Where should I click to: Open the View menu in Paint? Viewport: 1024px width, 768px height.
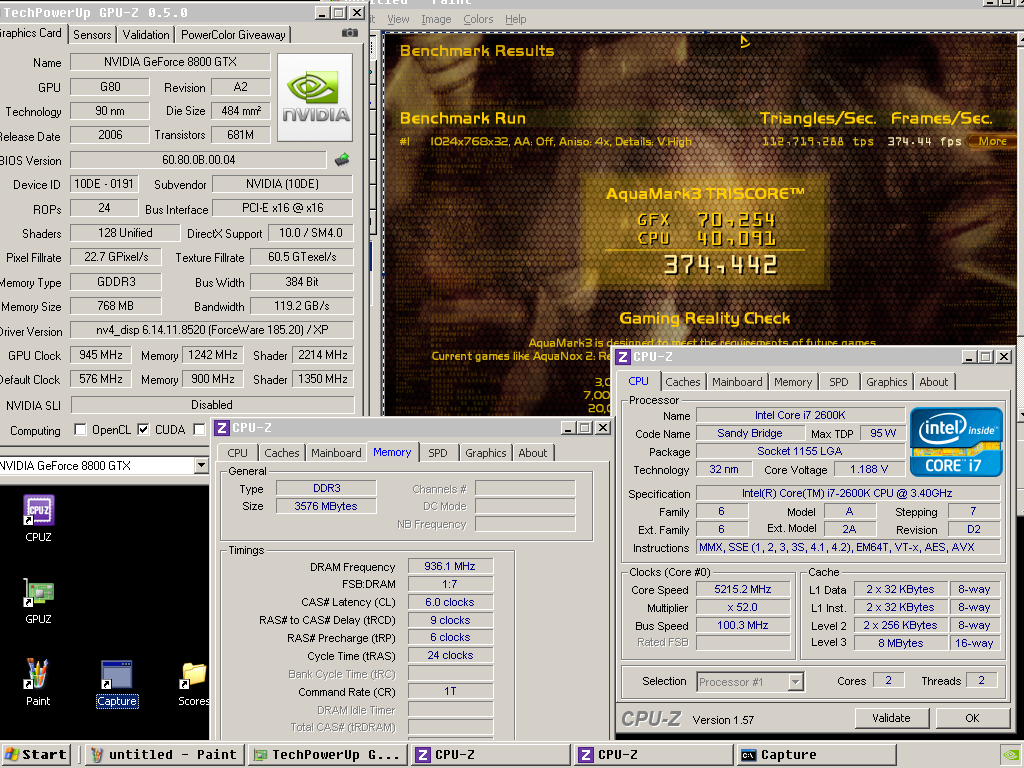[398, 19]
